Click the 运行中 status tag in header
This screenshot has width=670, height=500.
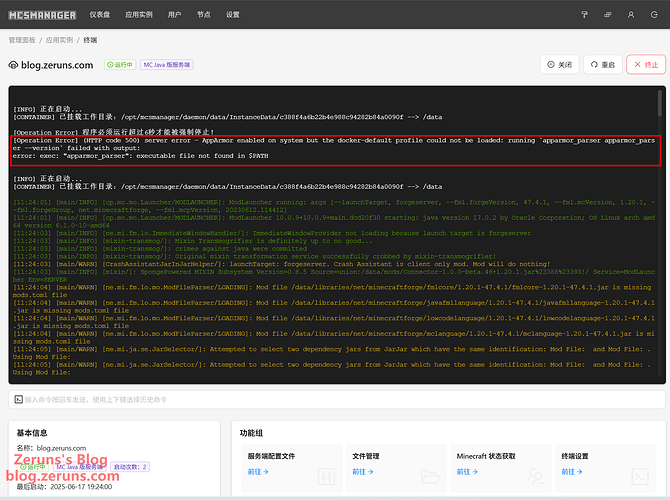(120, 65)
